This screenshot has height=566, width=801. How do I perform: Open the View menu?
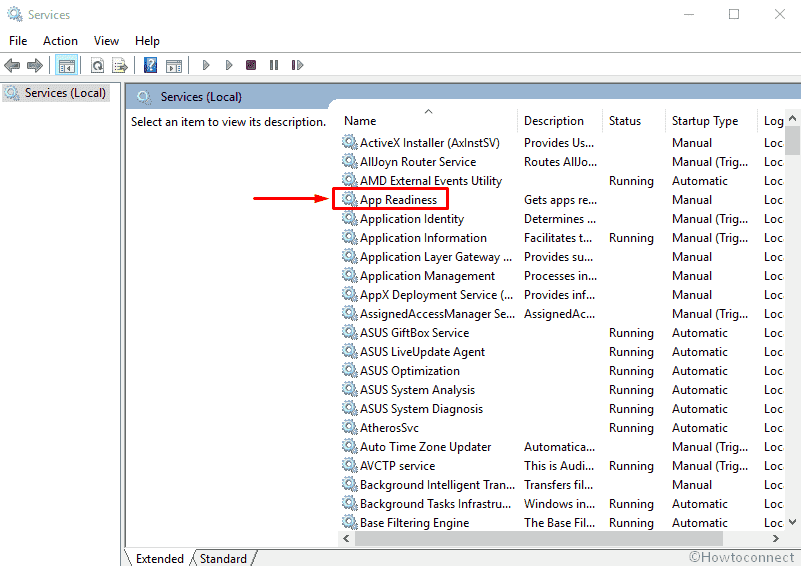pos(106,41)
